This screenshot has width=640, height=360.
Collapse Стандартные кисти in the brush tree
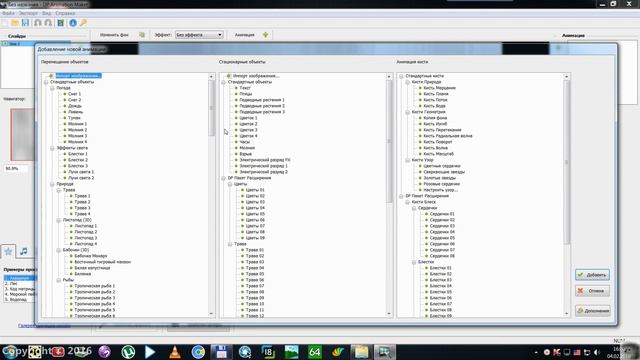pyautogui.click(x=401, y=76)
